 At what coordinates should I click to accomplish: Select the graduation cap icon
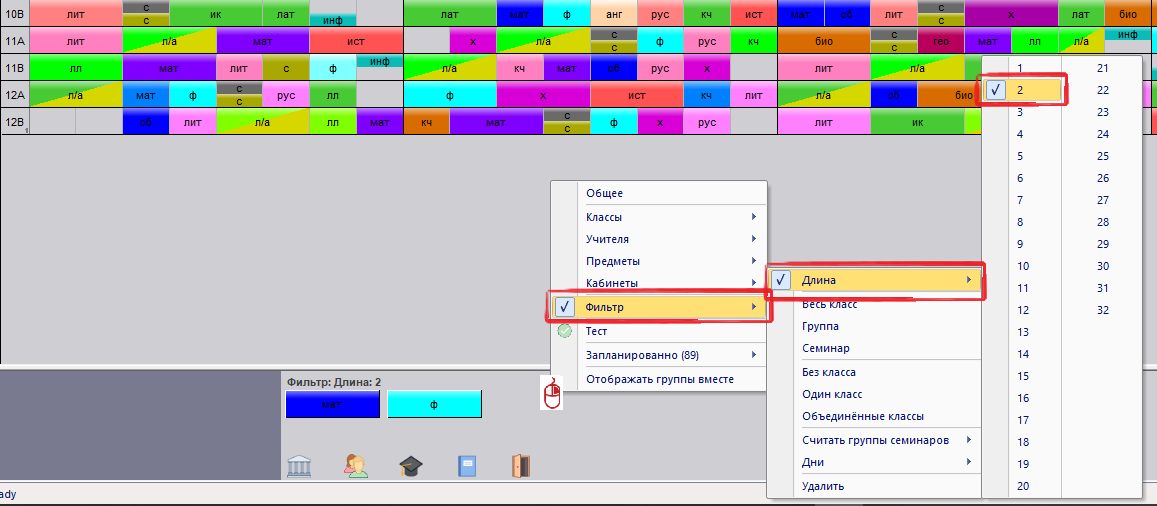(411, 465)
